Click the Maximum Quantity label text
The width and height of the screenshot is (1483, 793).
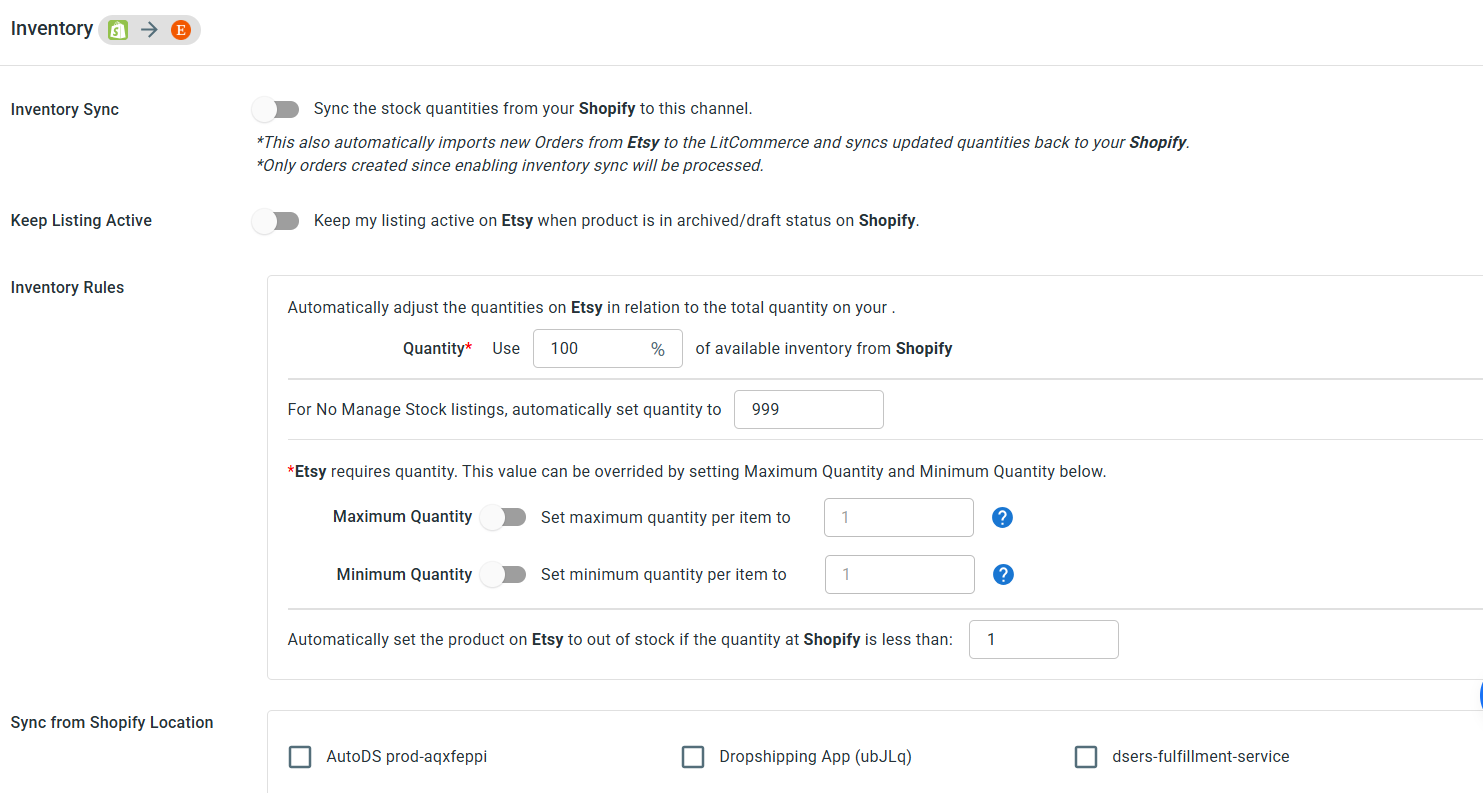click(x=402, y=517)
